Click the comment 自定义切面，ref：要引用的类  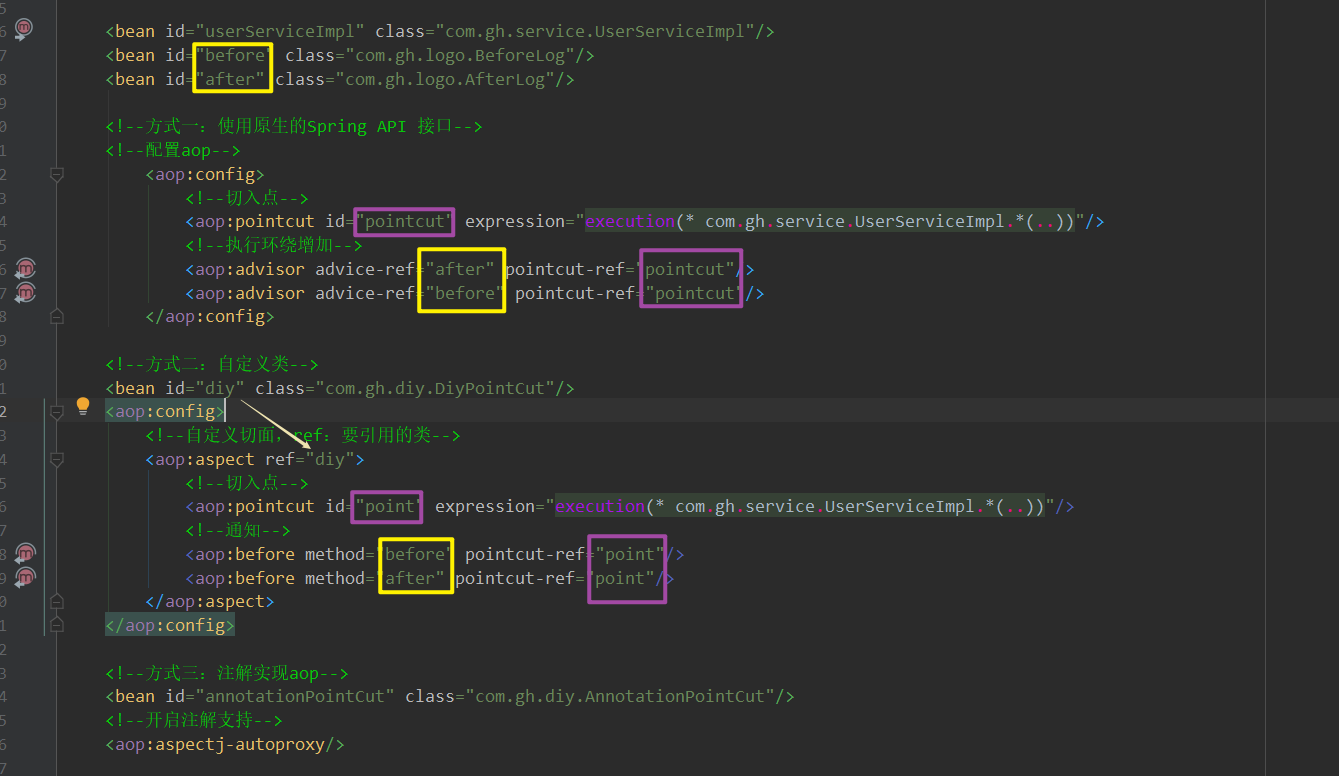pos(303,435)
